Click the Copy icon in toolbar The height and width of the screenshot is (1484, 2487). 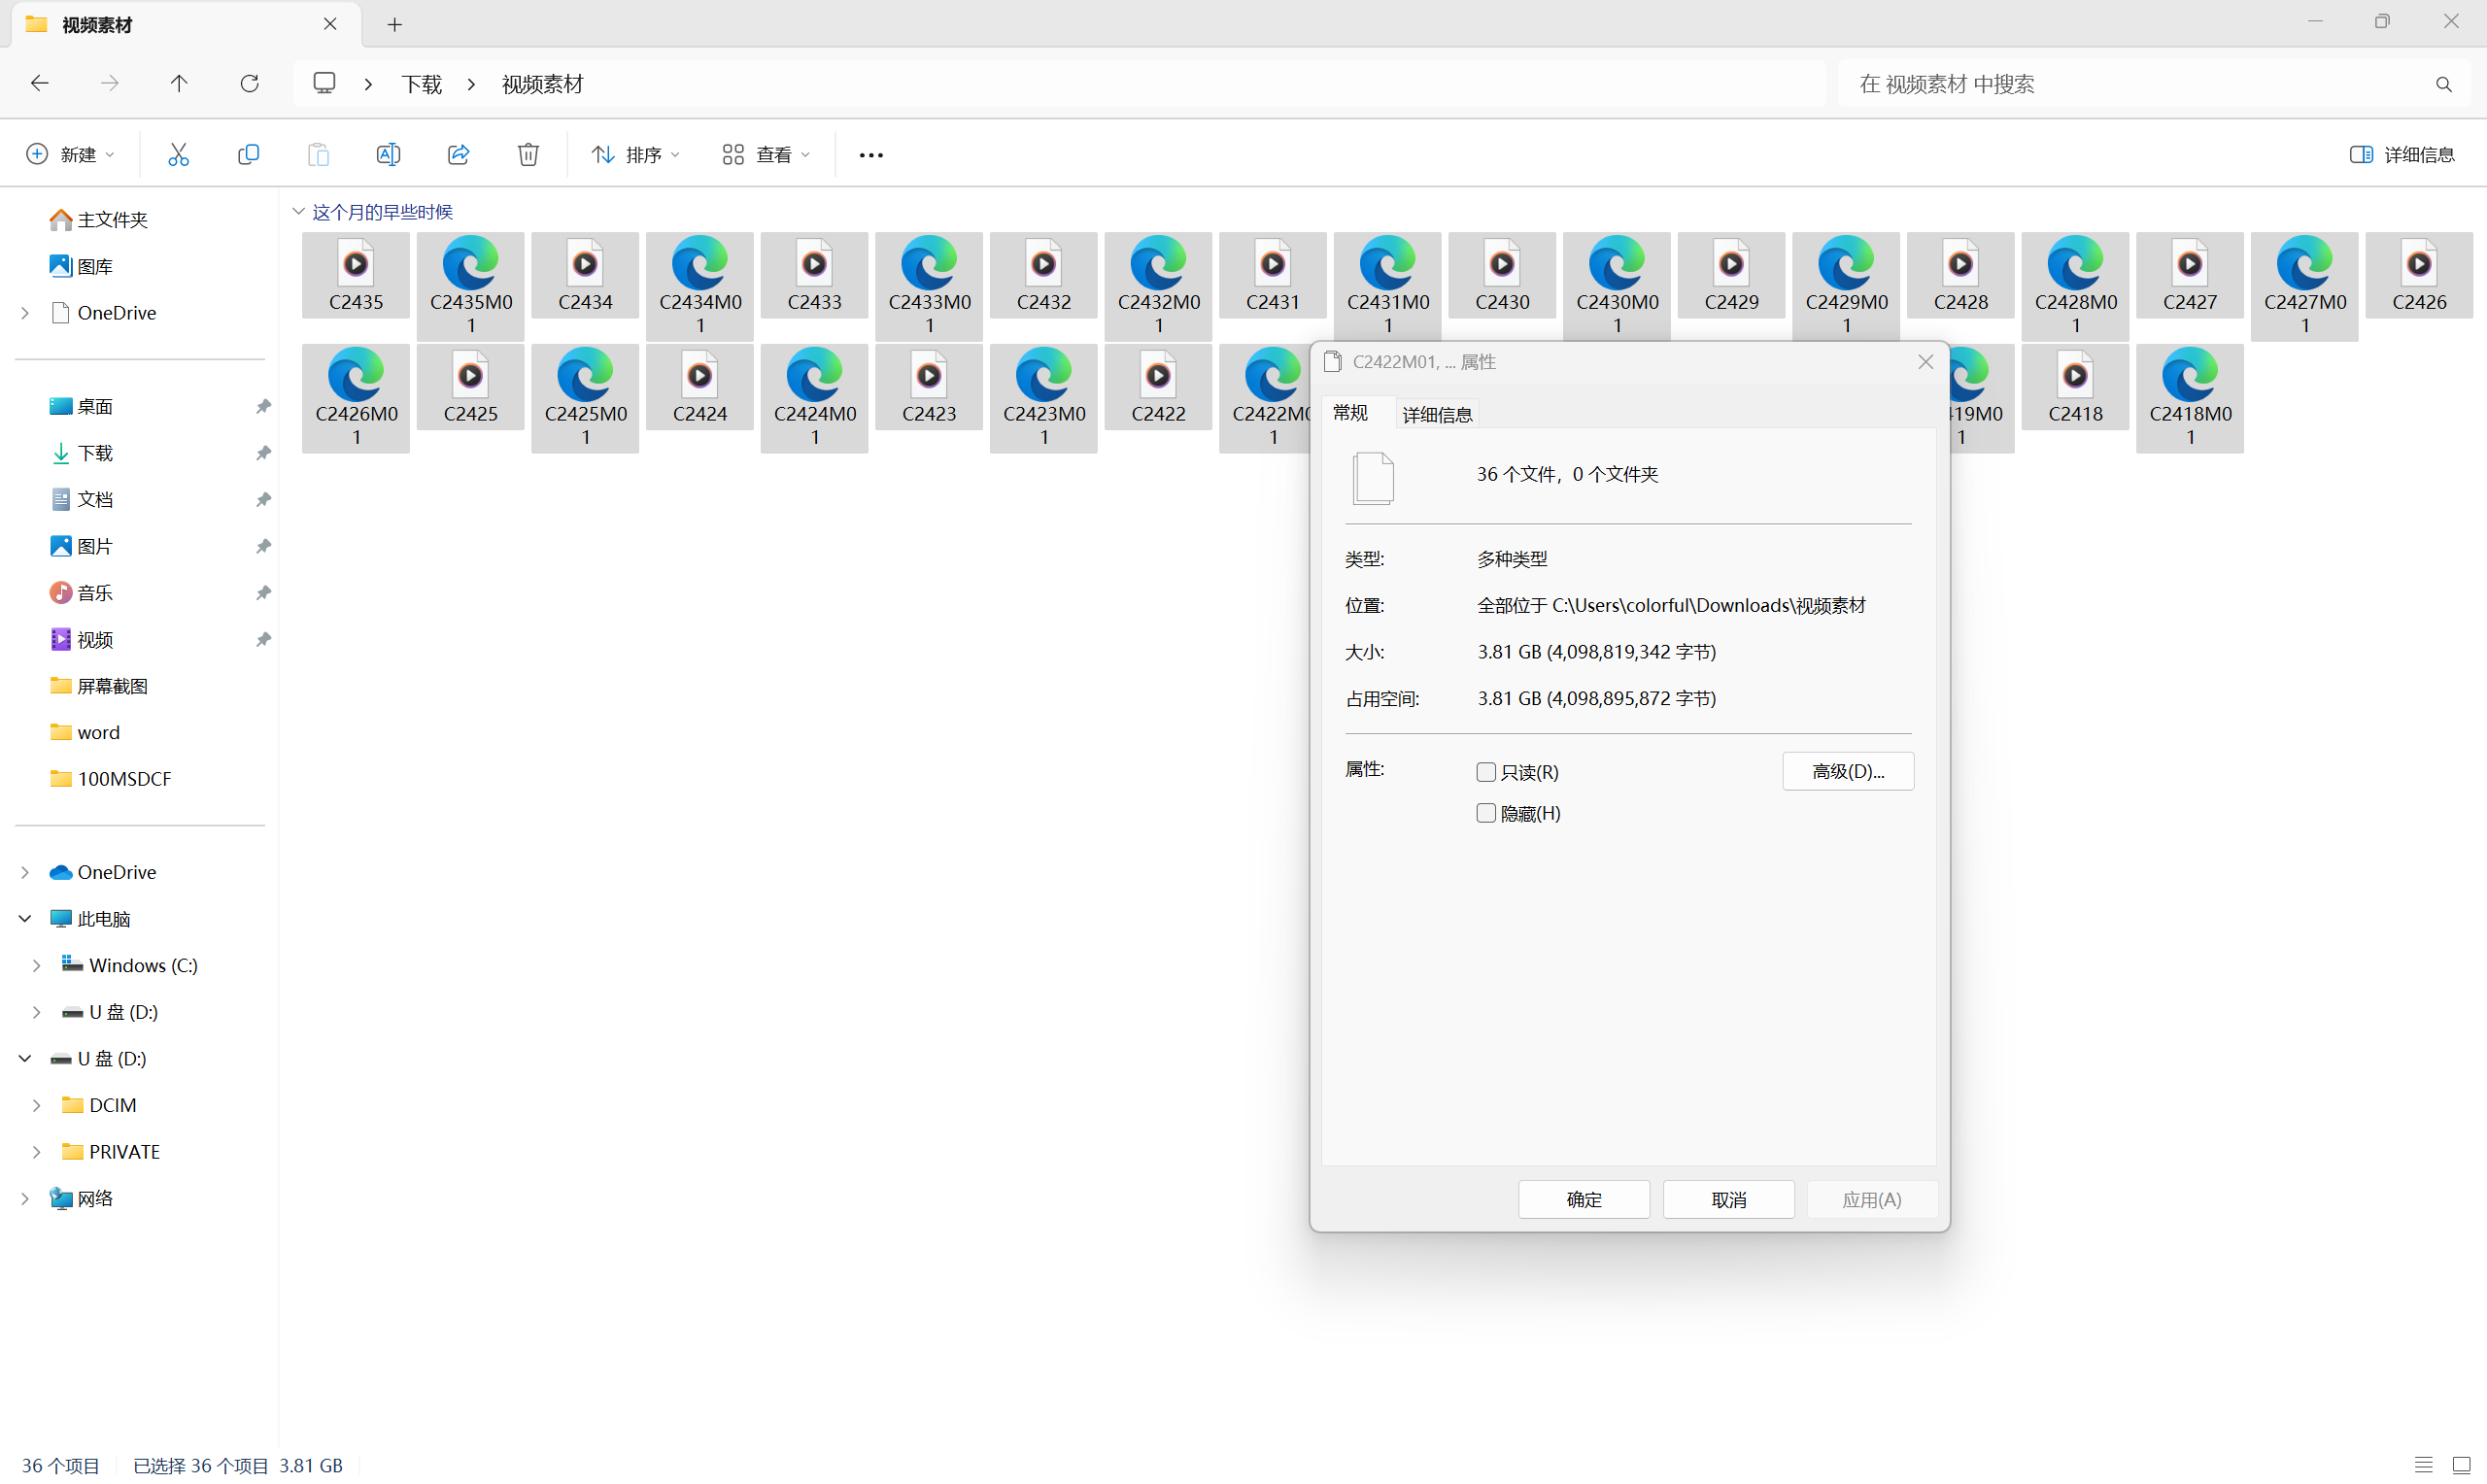tap(248, 154)
